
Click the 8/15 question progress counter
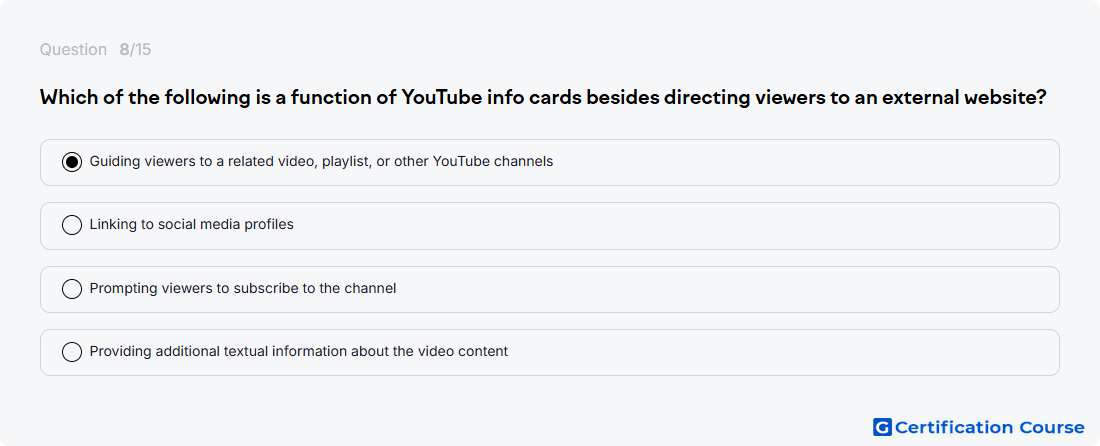point(135,50)
